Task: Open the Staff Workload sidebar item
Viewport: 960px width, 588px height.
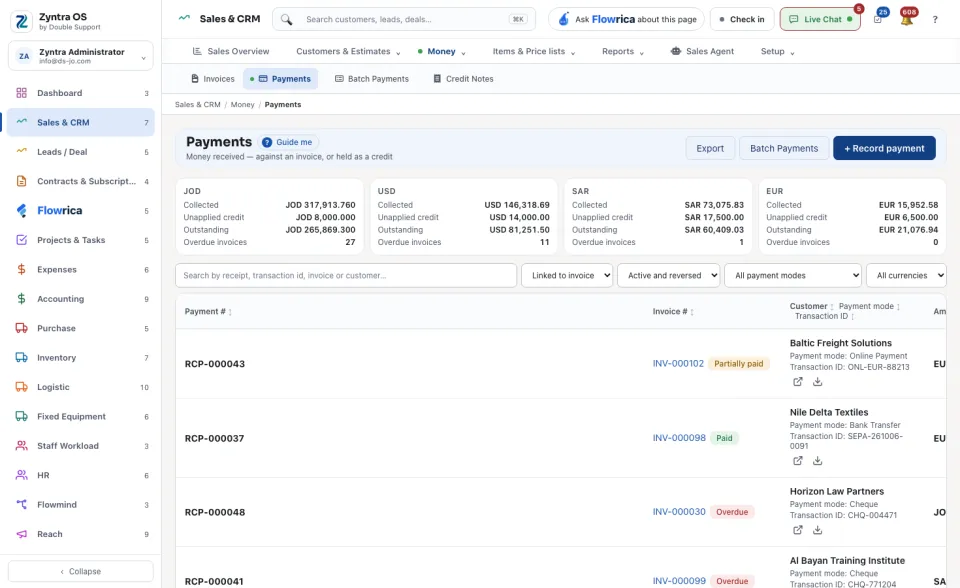Action: coord(81,446)
